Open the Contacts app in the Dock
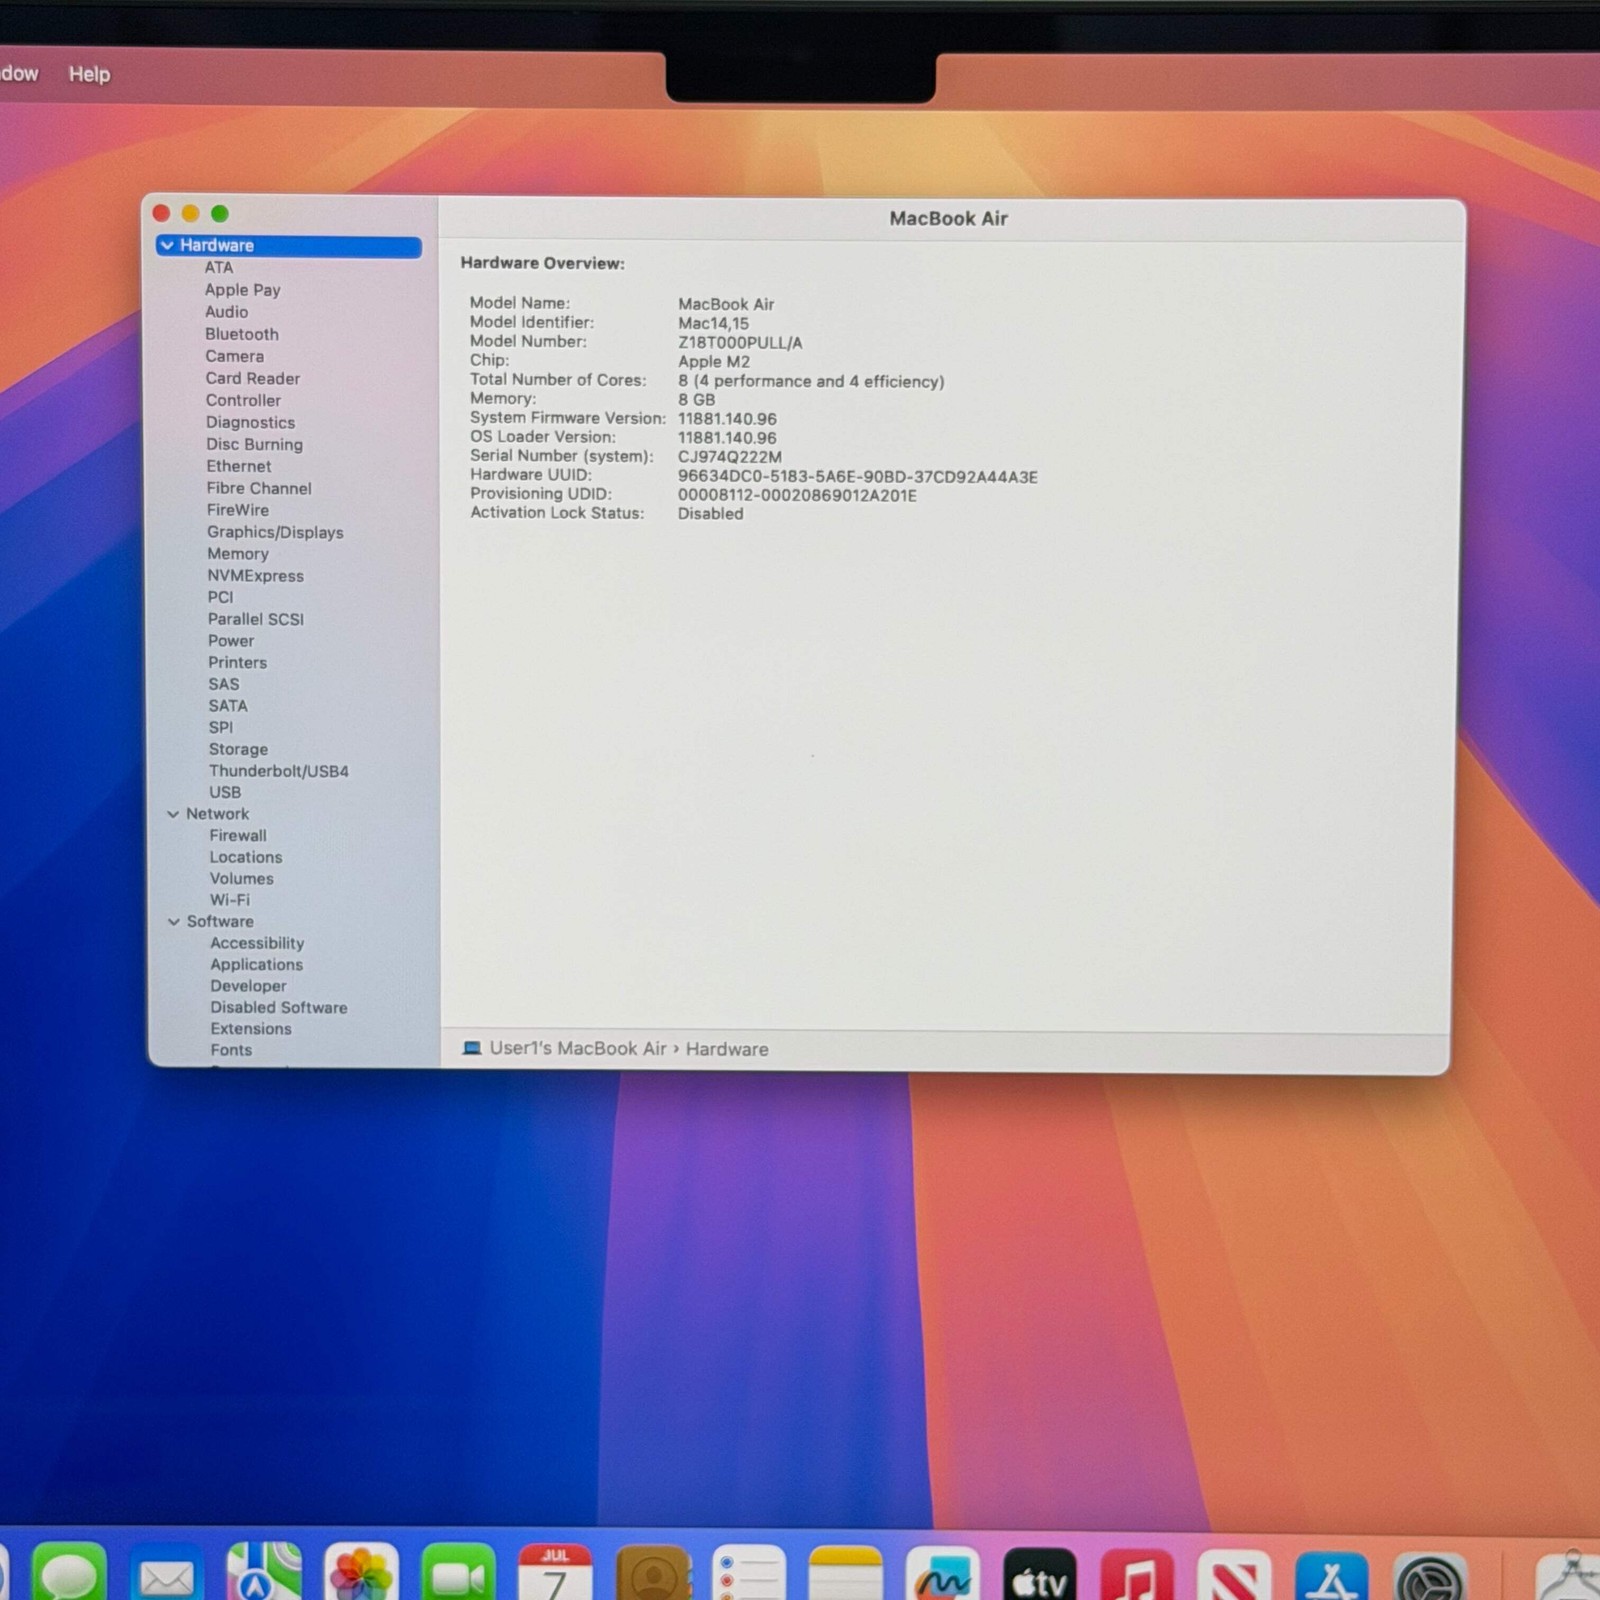The image size is (1600, 1600). point(653,1574)
